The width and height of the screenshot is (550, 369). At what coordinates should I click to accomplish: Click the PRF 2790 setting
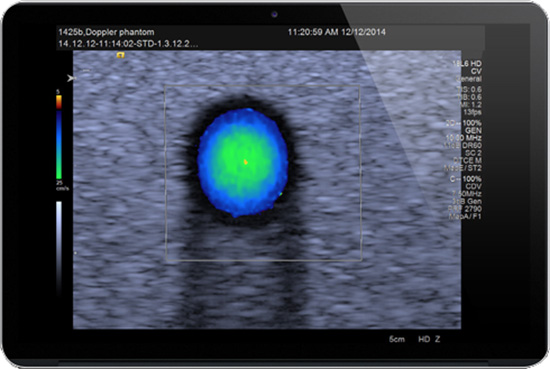465,209
